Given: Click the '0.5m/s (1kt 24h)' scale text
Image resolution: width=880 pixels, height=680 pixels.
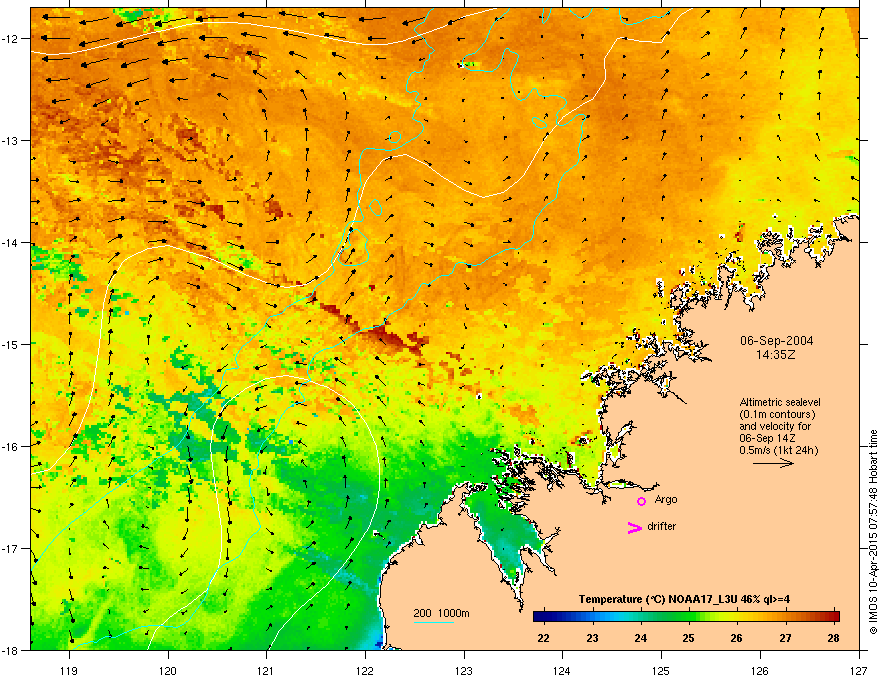Looking at the screenshot, I should (778, 450).
